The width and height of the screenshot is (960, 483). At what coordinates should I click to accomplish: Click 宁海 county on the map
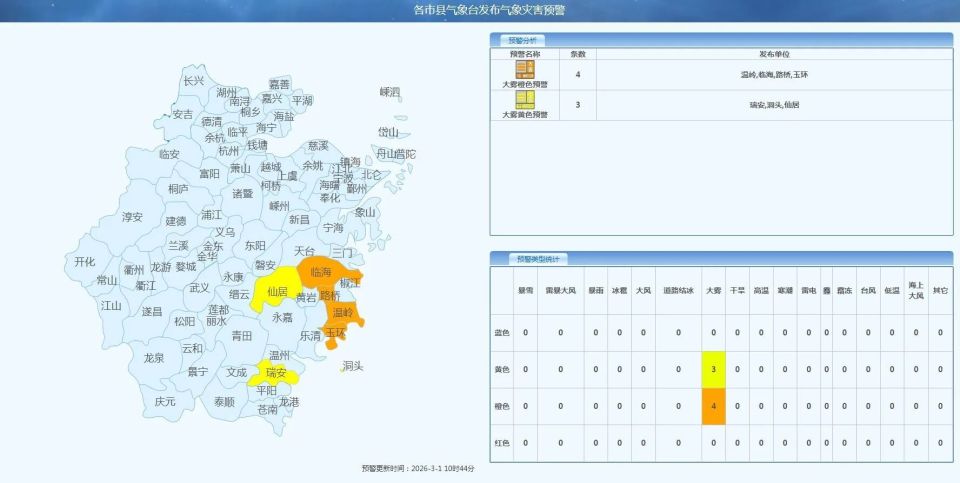tap(333, 228)
